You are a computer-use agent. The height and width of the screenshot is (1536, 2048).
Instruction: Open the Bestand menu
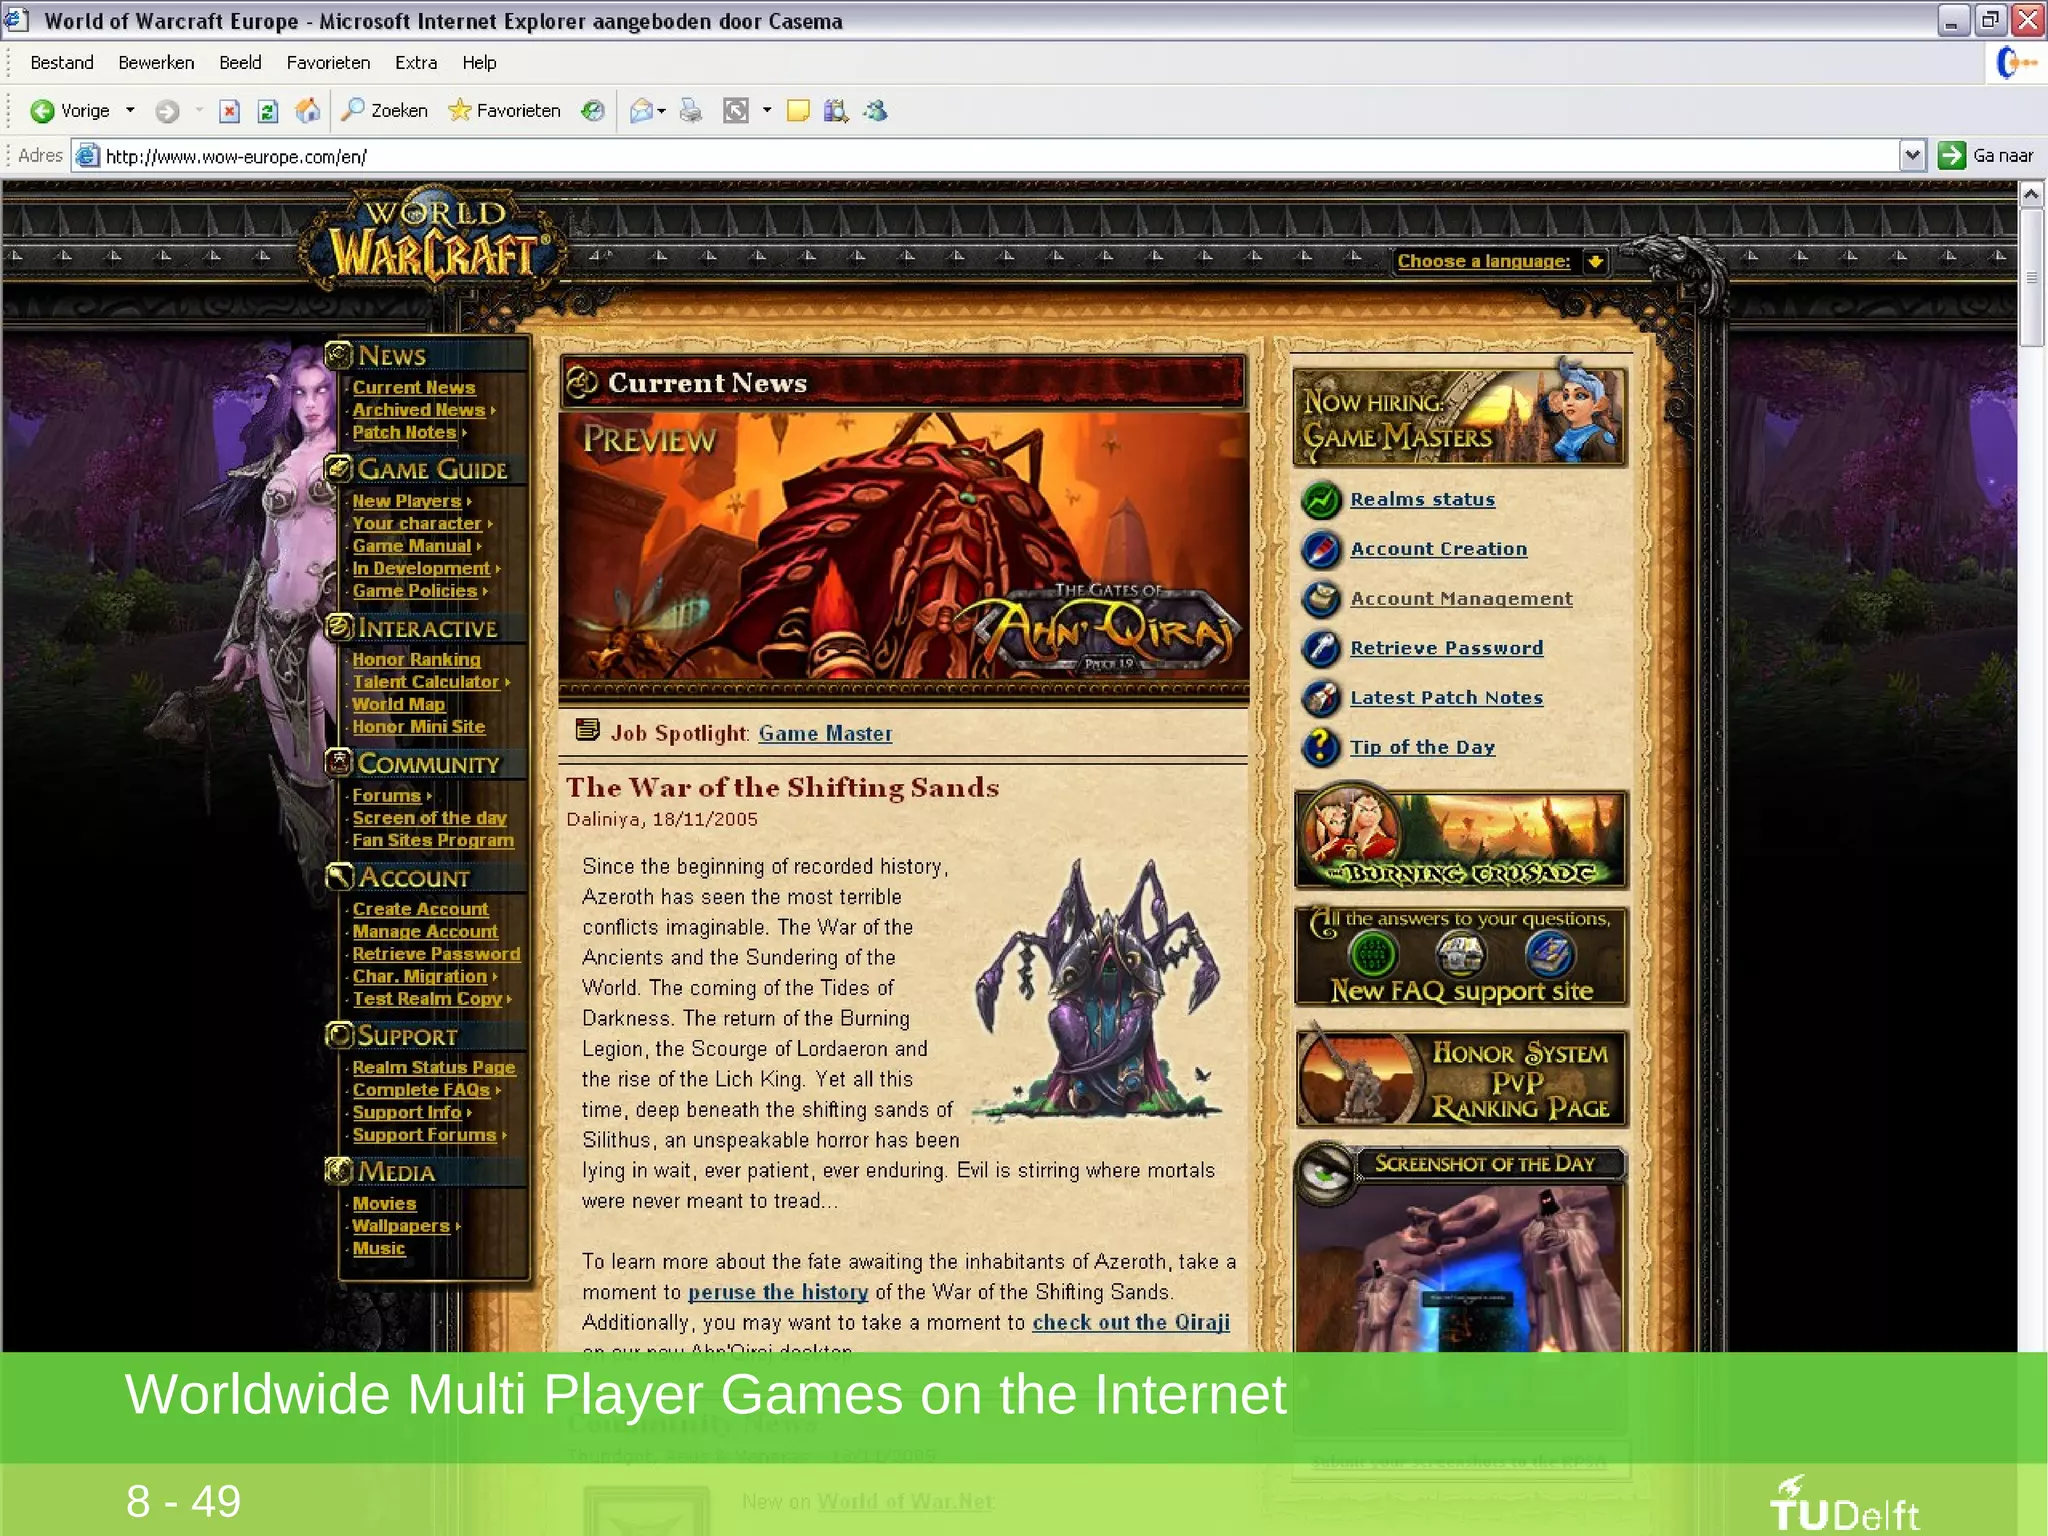pos(62,62)
